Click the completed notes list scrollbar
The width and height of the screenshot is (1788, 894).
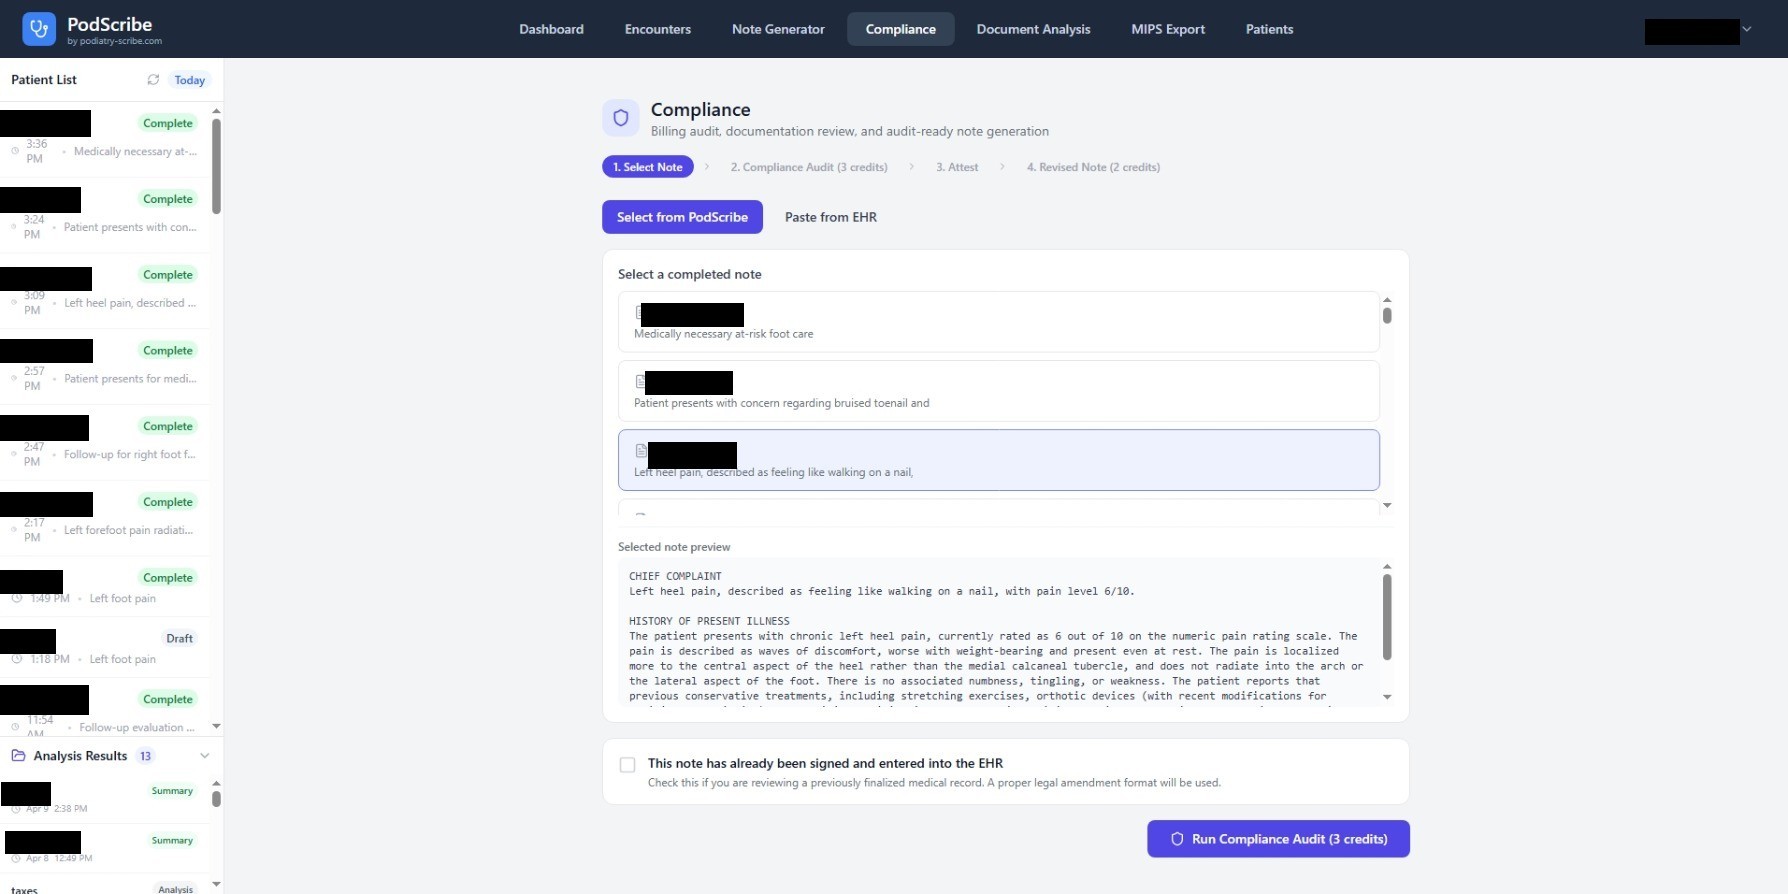1387,315
